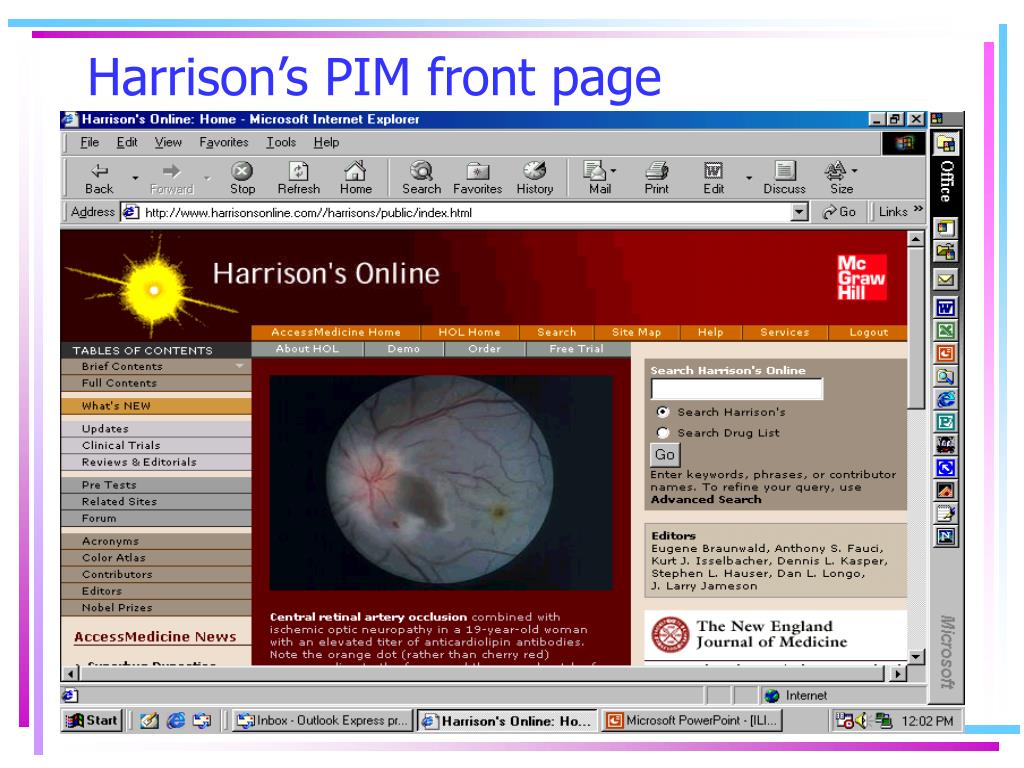
Task: Open Search pane from toolbar
Action: pyautogui.click(x=421, y=178)
